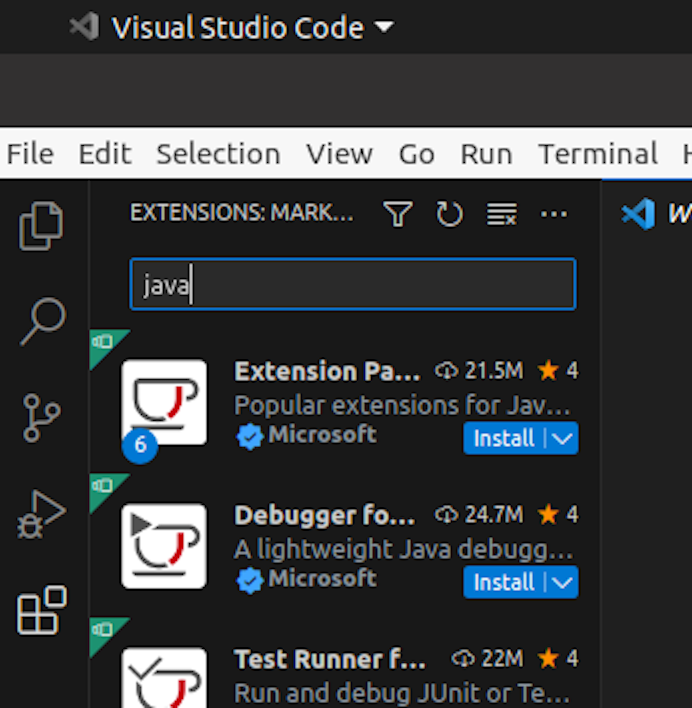Click the Filter Extensions funnel icon

398,214
